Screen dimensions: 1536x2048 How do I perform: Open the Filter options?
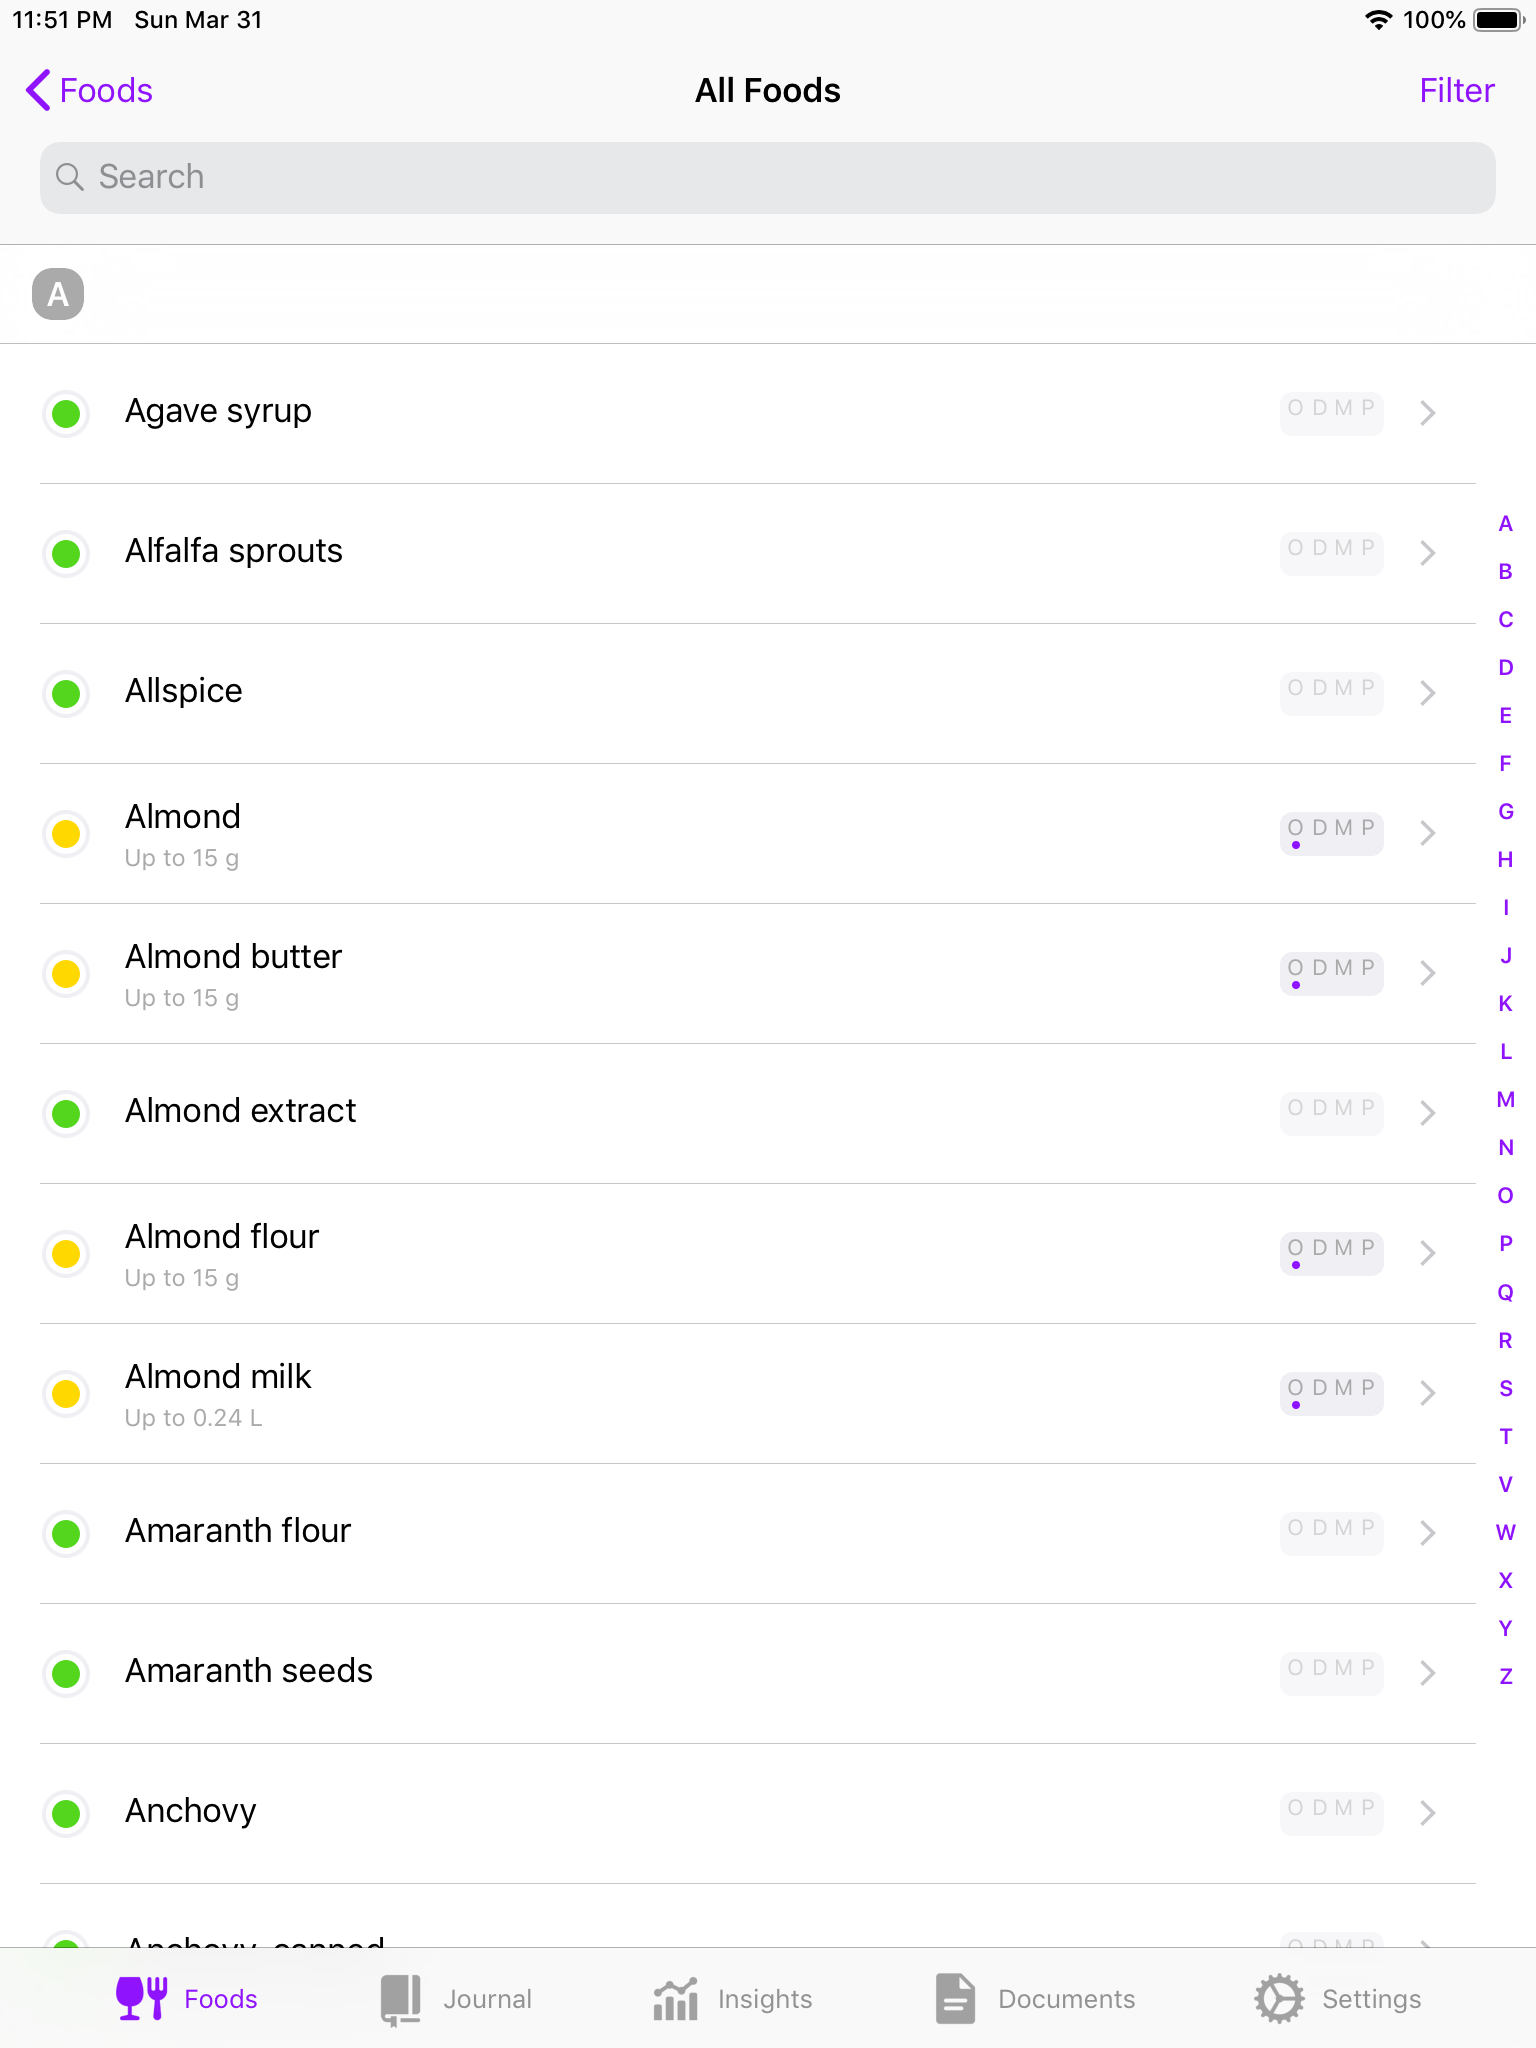pyautogui.click(x=1456, y=91)
